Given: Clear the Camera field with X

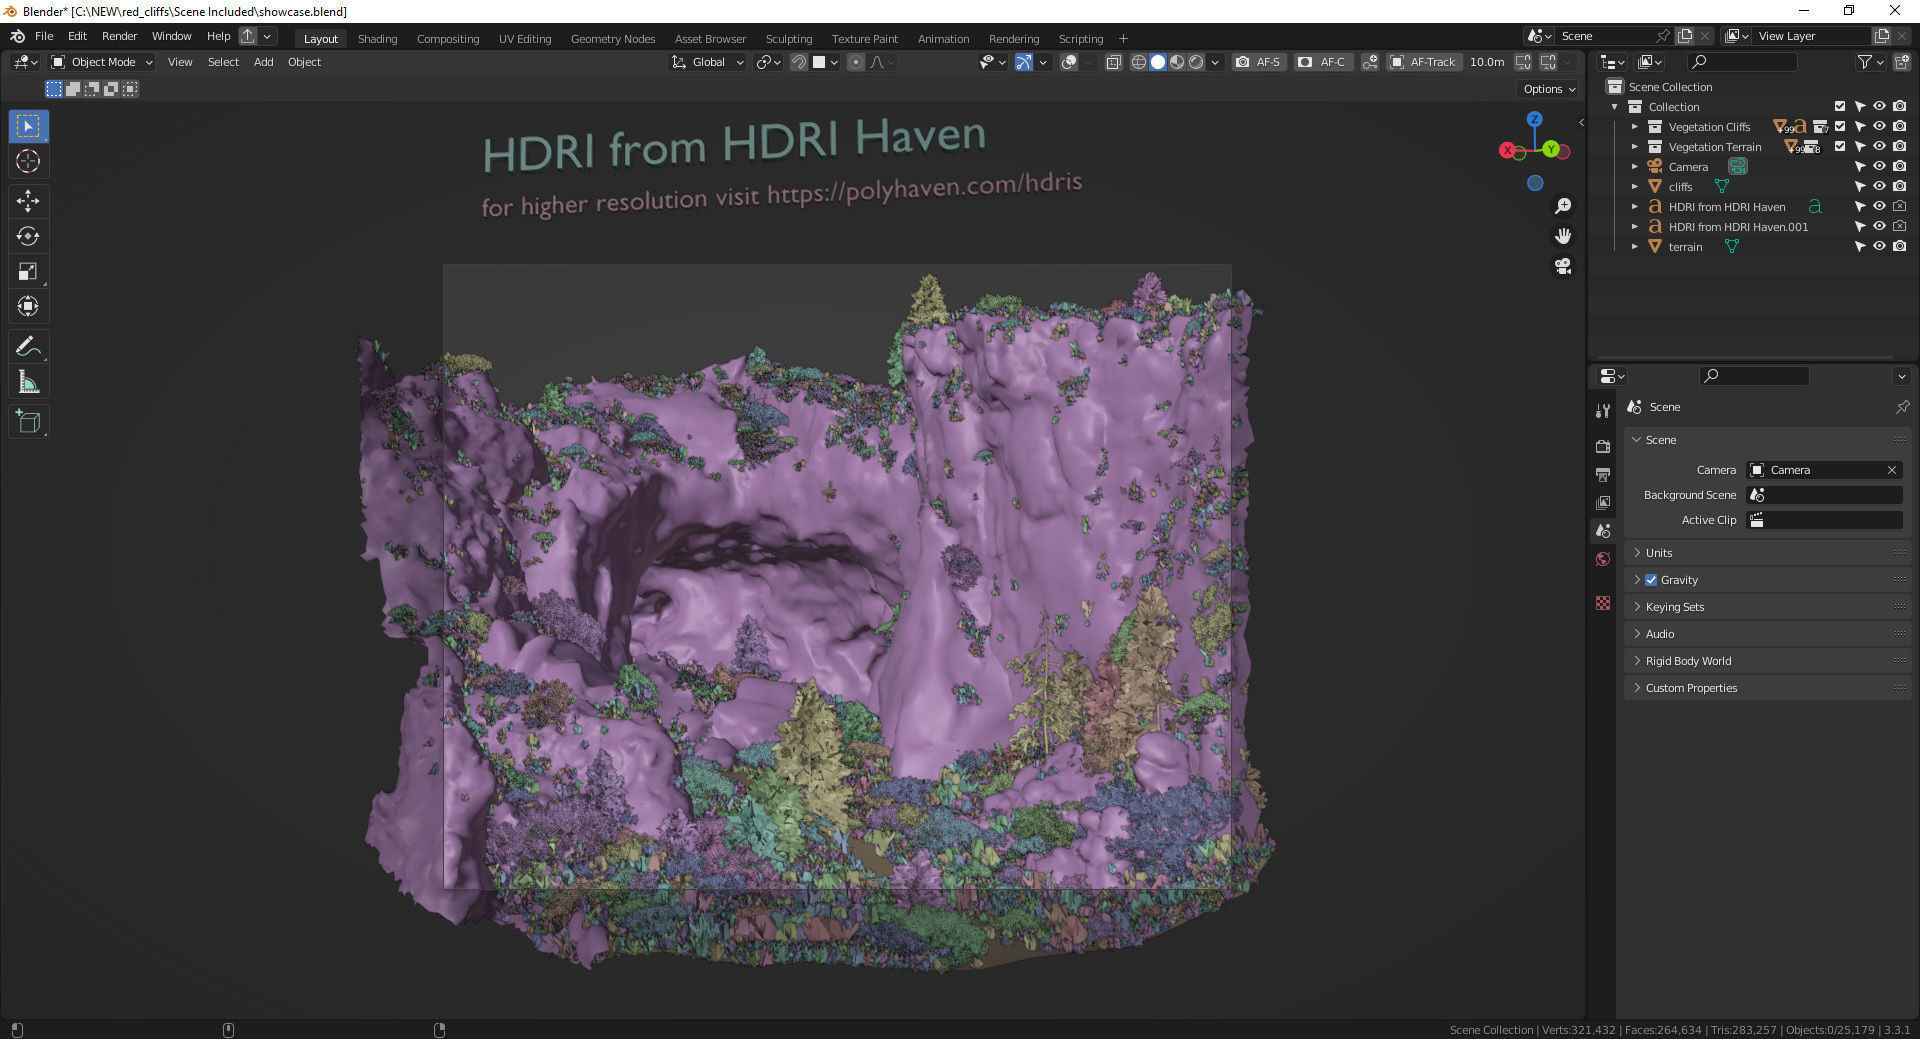Looking at the screenshot, I should click(1892, 470).
